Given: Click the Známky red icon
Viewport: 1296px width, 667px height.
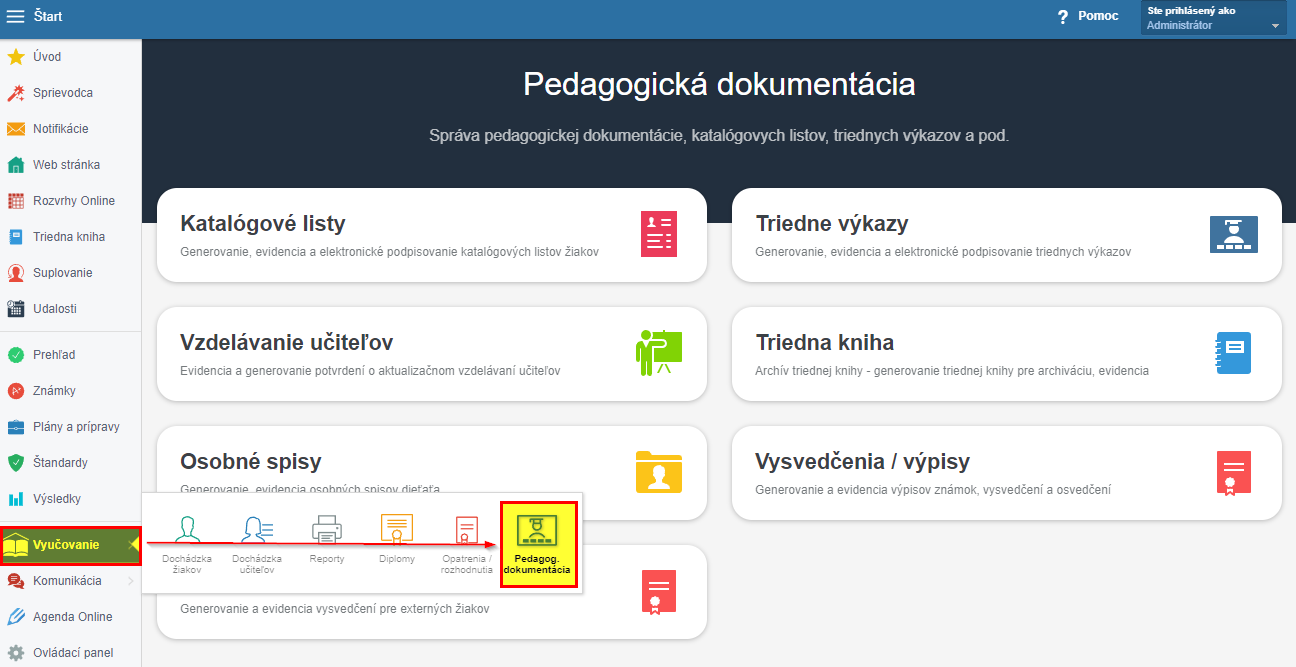Looking at the screenshot, I should click(x=16, y=391).
